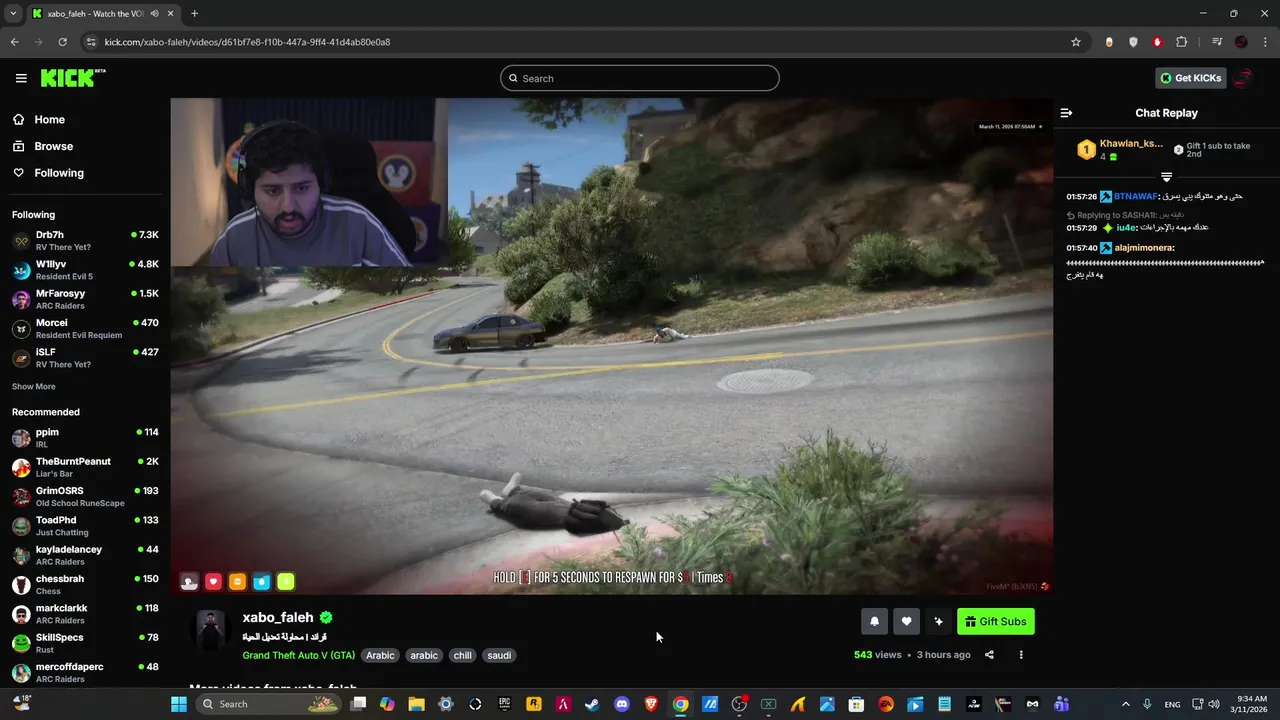Open the Chrome three-dot menu
The image size is (1280, 720).
1265,42
